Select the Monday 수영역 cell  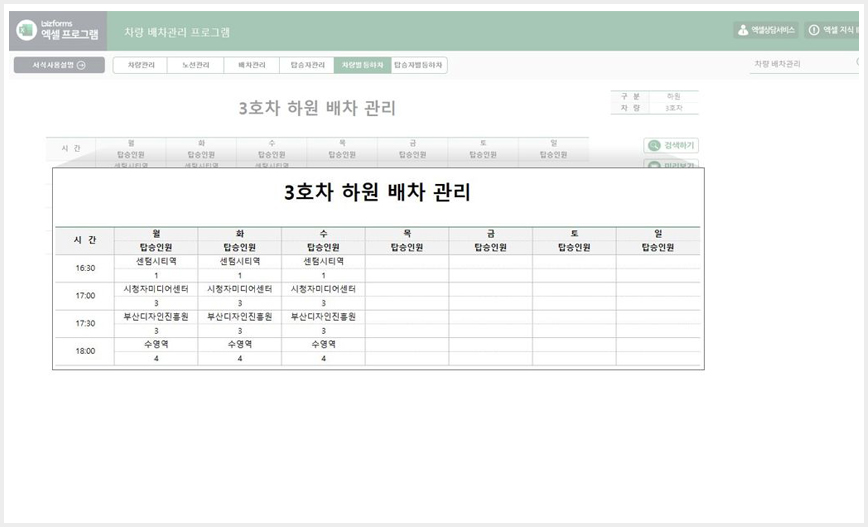point(156,344)
